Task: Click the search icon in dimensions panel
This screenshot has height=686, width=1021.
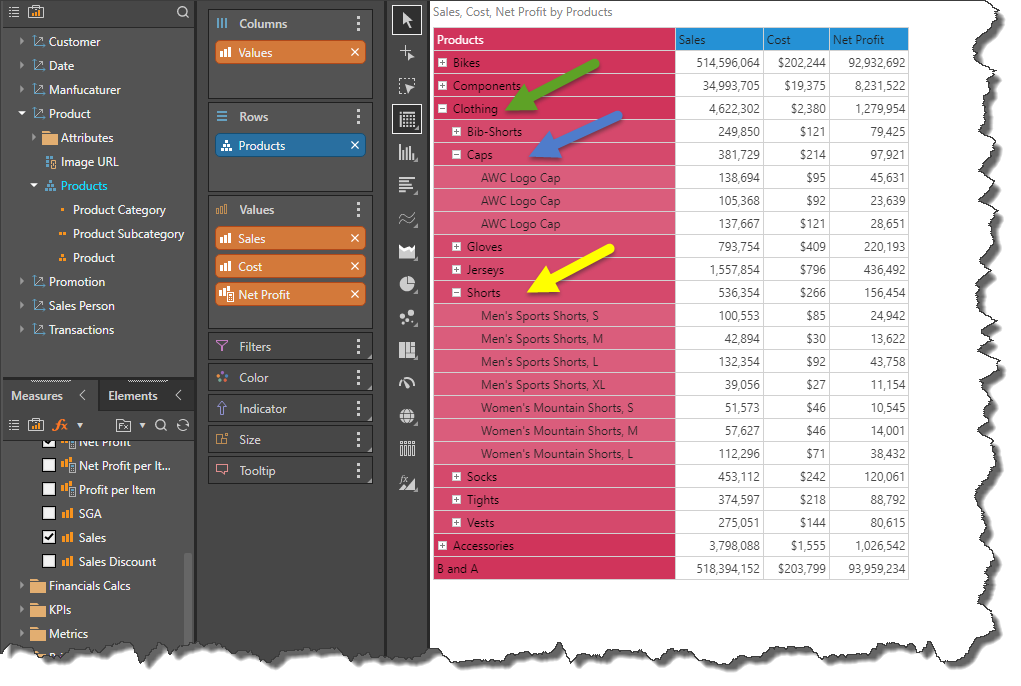Action: coord(182,12)
